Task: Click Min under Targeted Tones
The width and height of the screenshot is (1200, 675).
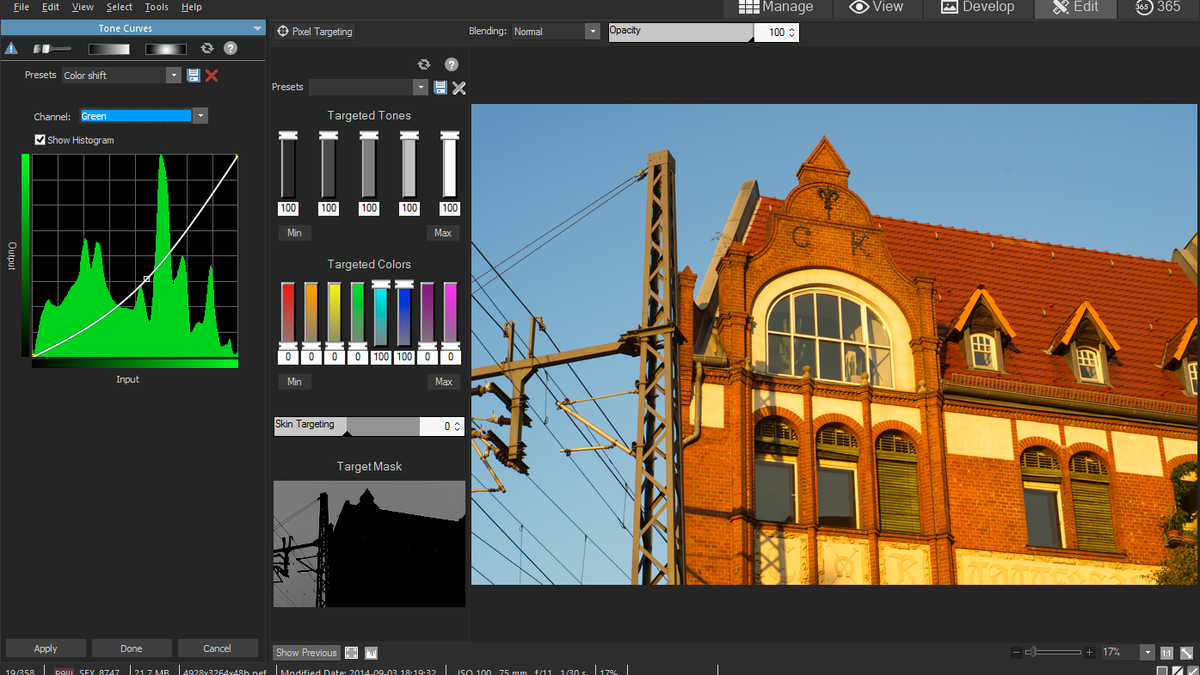Action: coord(294,233)
